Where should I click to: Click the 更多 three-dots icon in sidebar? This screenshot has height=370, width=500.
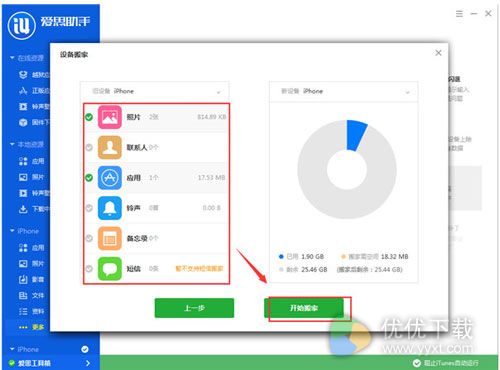[x=23, y=327]
